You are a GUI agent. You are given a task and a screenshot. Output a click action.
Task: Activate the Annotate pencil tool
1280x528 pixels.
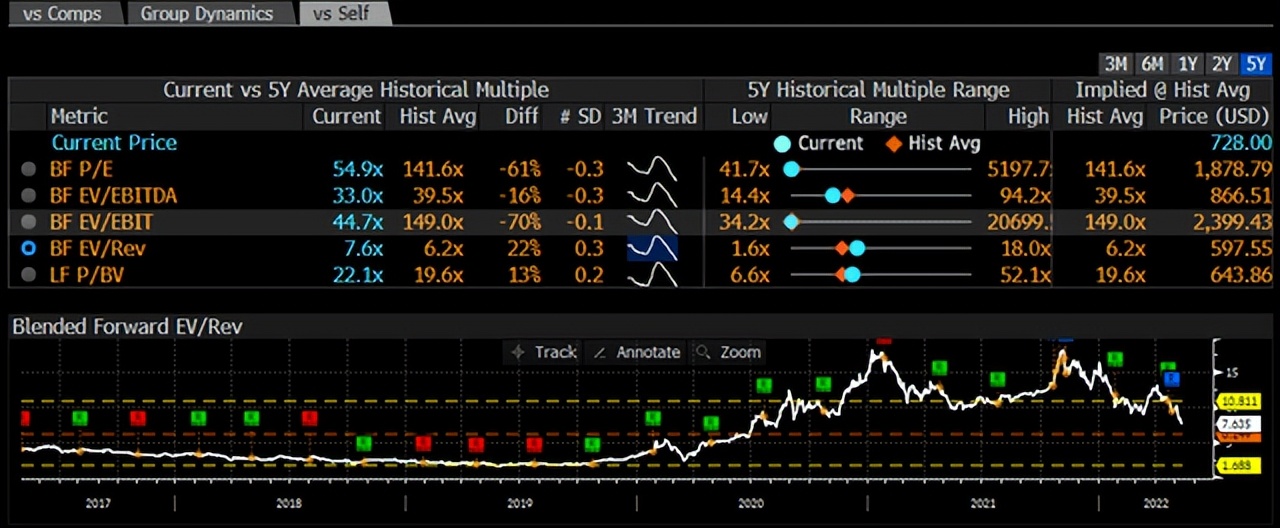pyautogui.click(x=637, y=352)
